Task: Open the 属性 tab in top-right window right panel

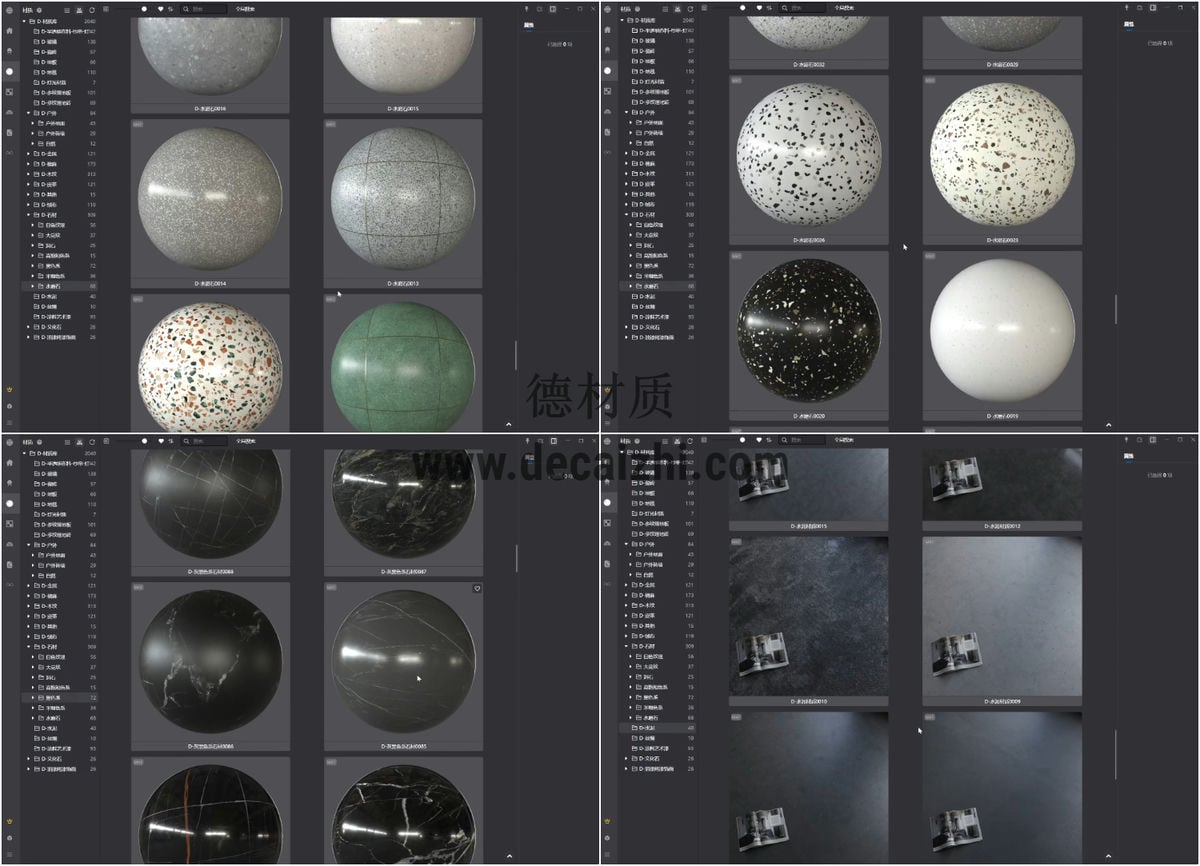Action: click(1128, 24)
